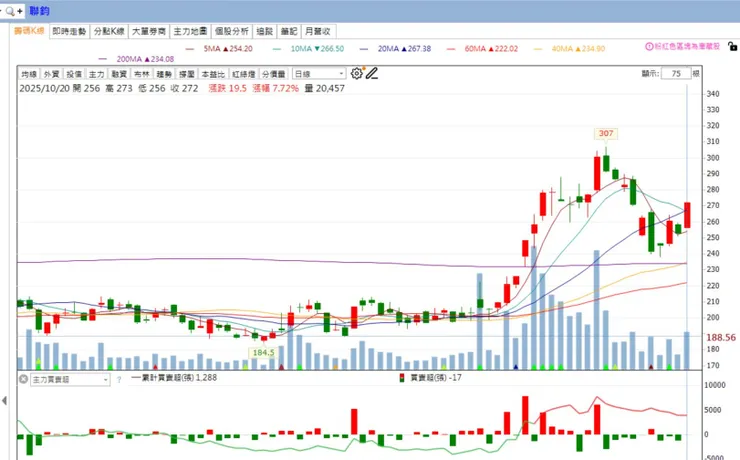The height and width of the screenshot is (460, 740).
Task: Click the 10MA legend entry
Action: click(x=308, y=49)
